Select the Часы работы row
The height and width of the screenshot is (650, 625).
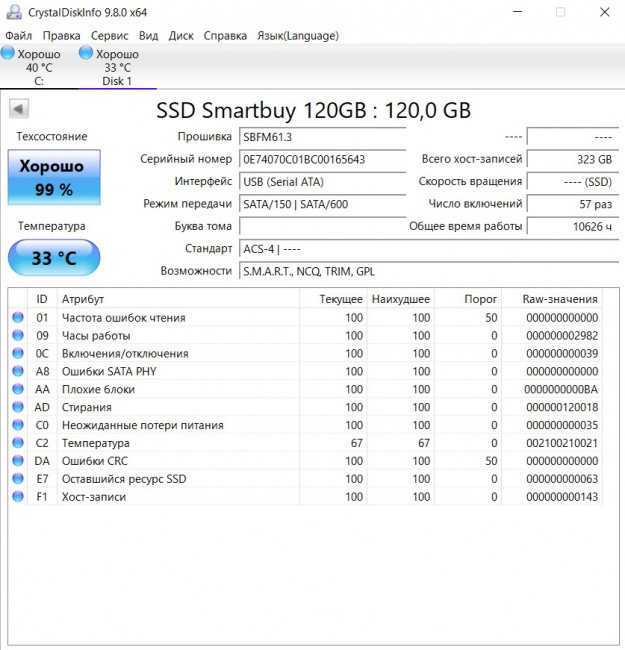point(305,335)
